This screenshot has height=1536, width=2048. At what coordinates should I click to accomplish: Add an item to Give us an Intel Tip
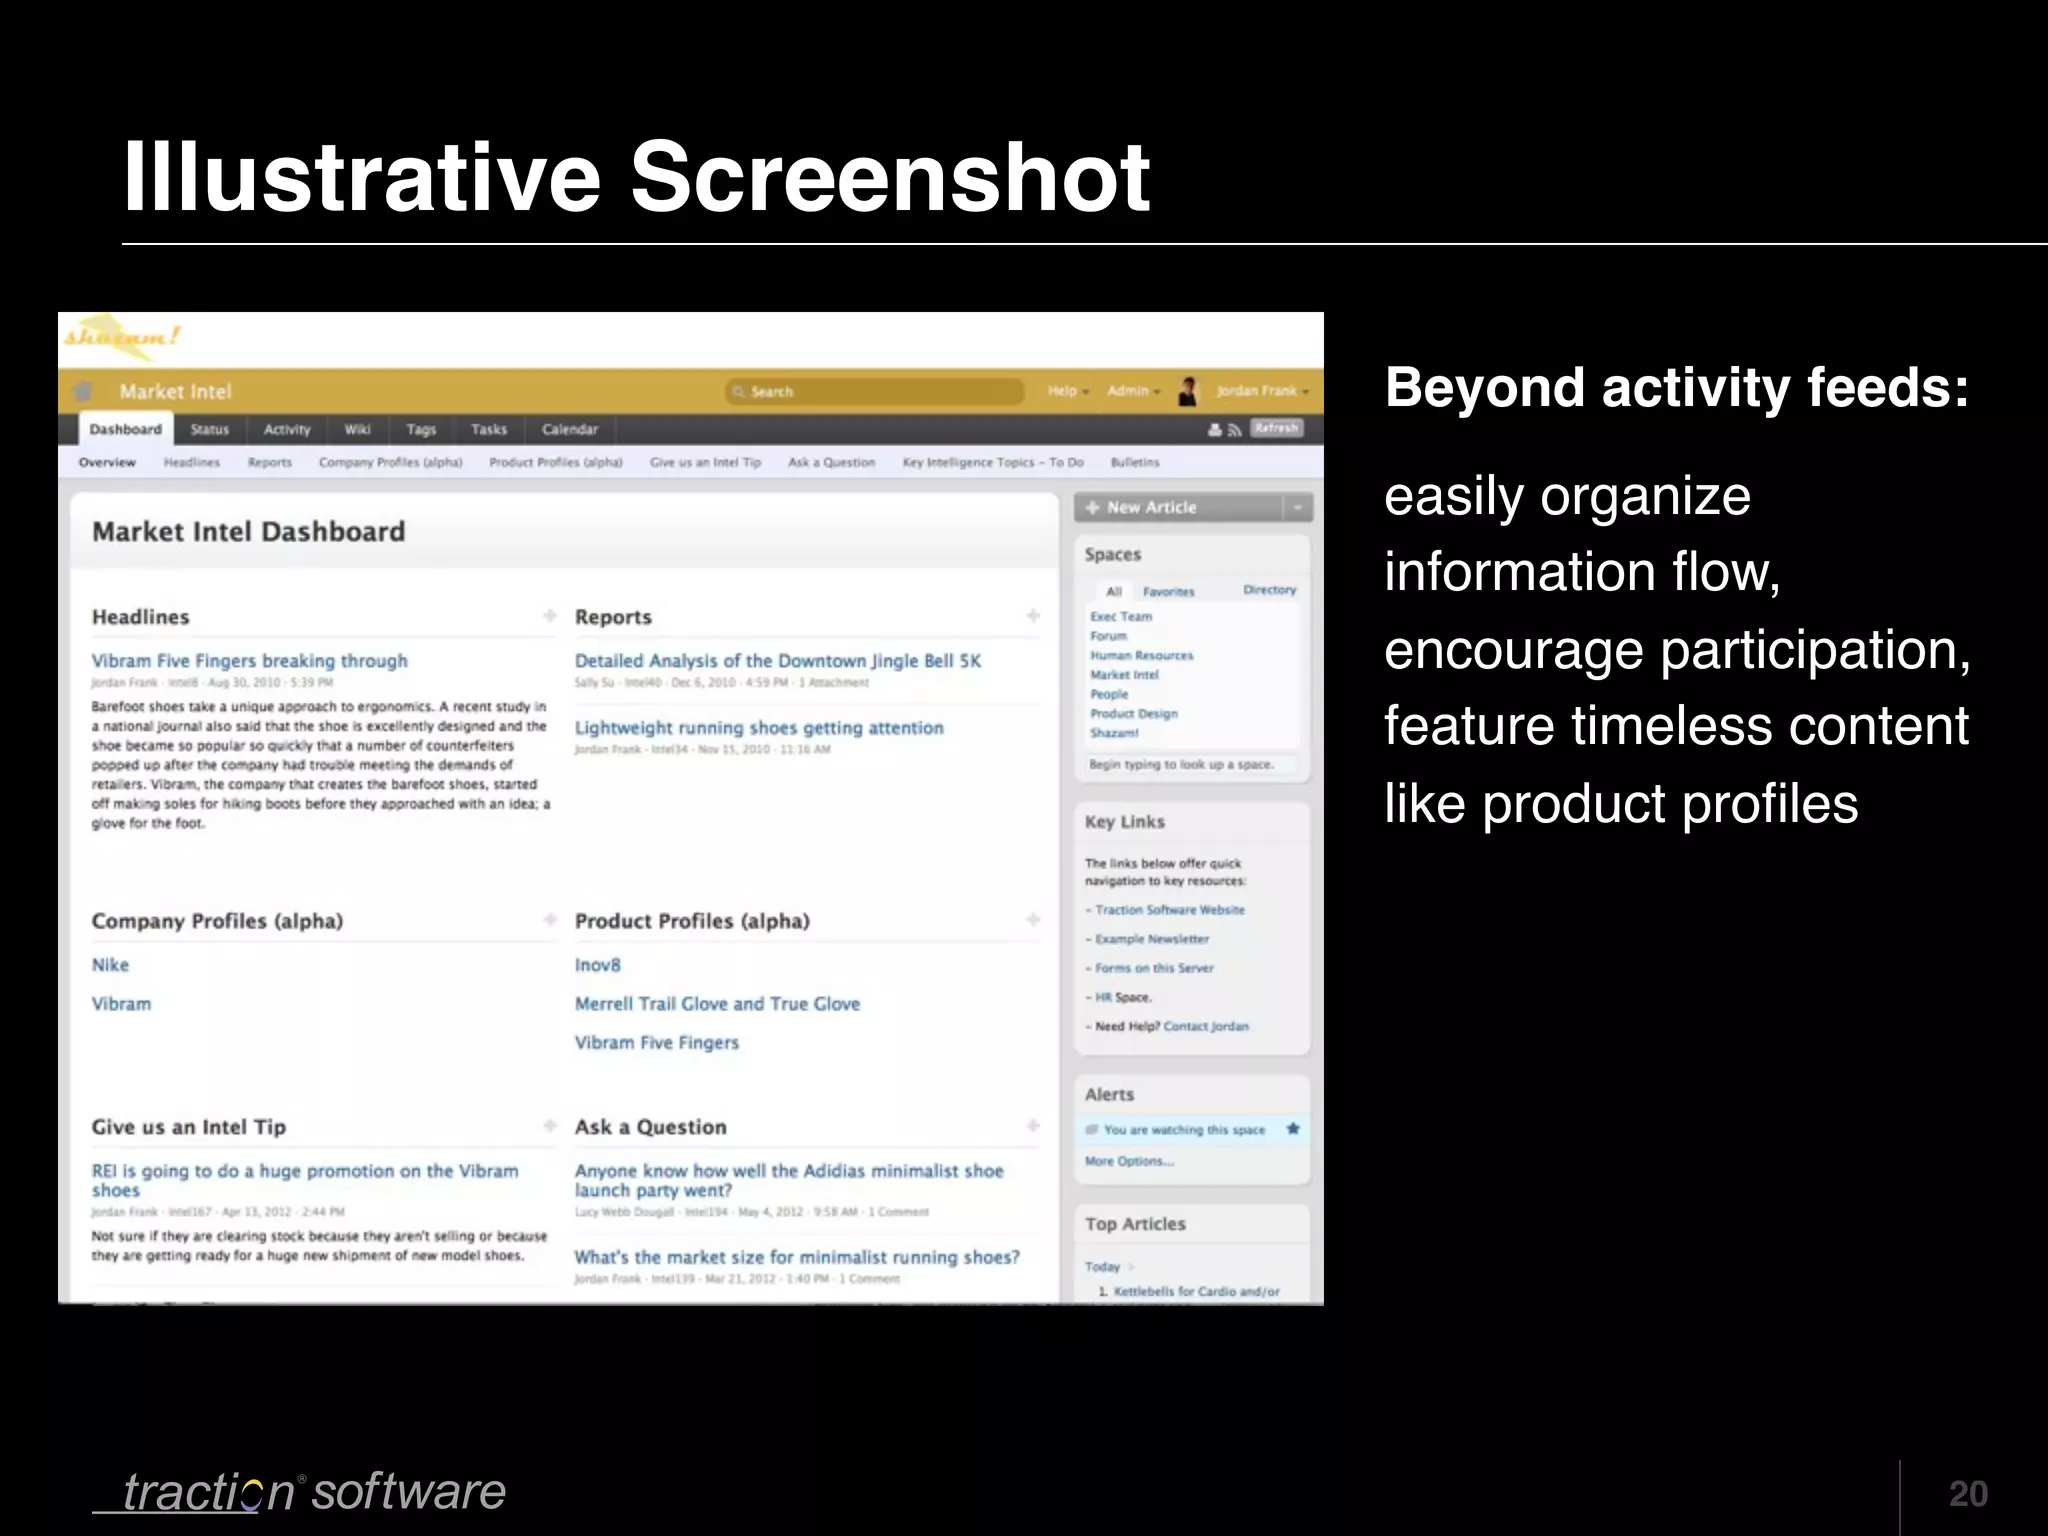pos(549,1125)
